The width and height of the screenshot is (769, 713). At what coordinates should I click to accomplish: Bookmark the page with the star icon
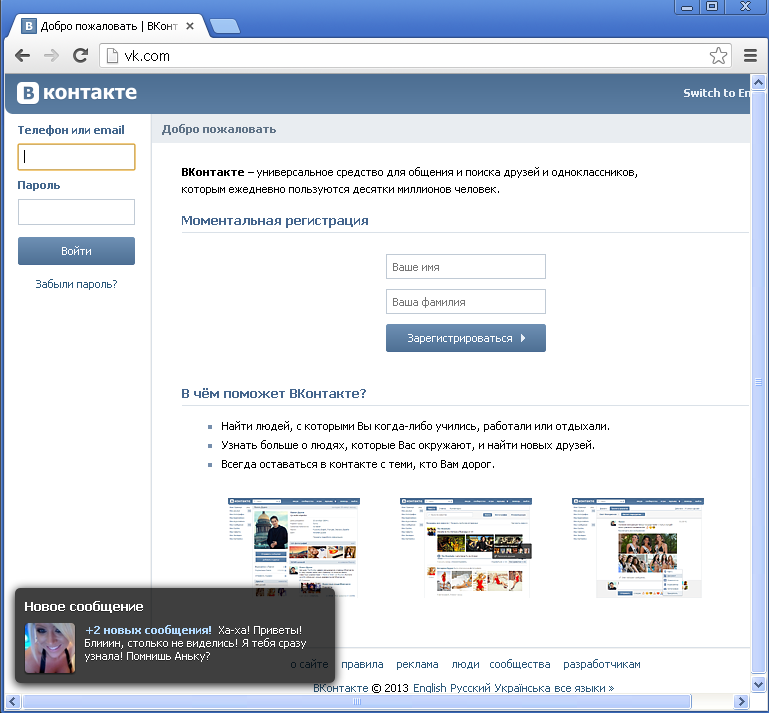pyautogui.click(x=718, y=56)
